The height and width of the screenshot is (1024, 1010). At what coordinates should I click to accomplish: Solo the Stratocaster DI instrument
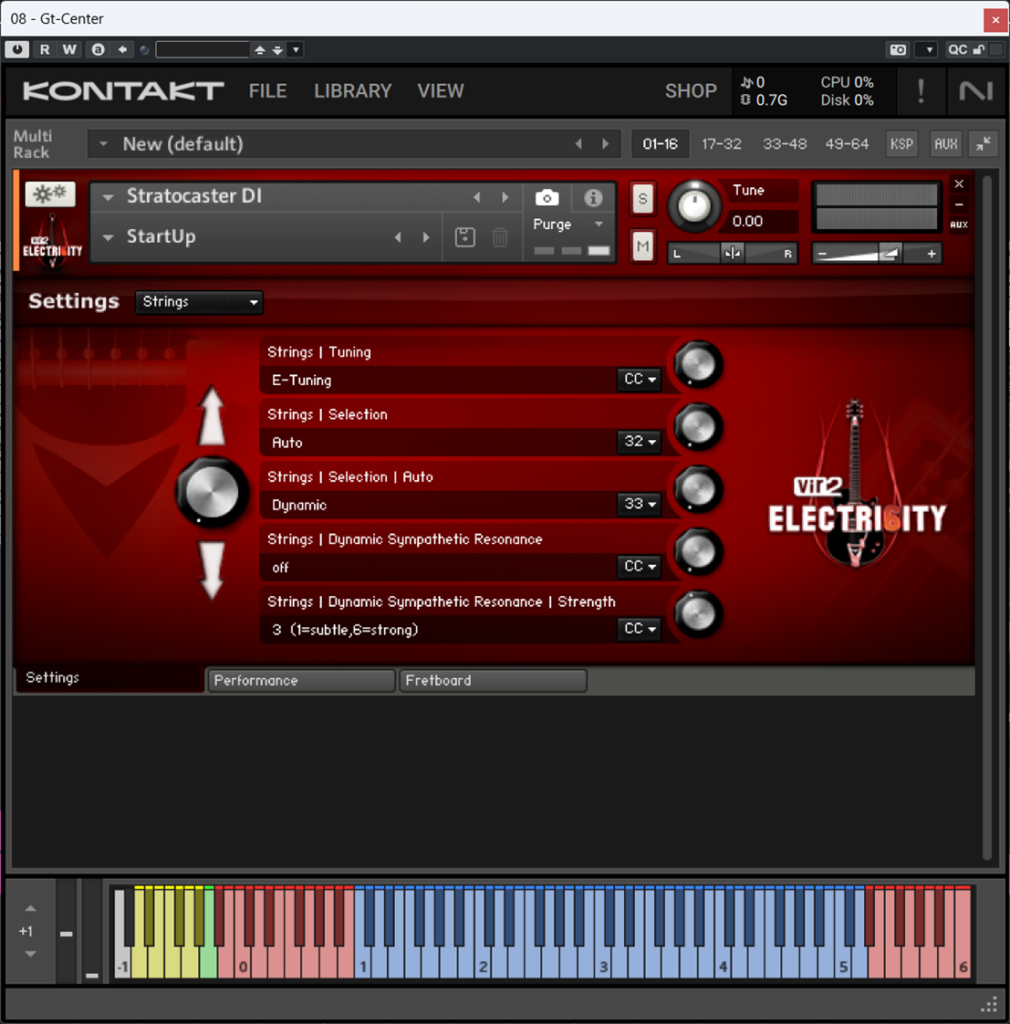click(642, 199)
